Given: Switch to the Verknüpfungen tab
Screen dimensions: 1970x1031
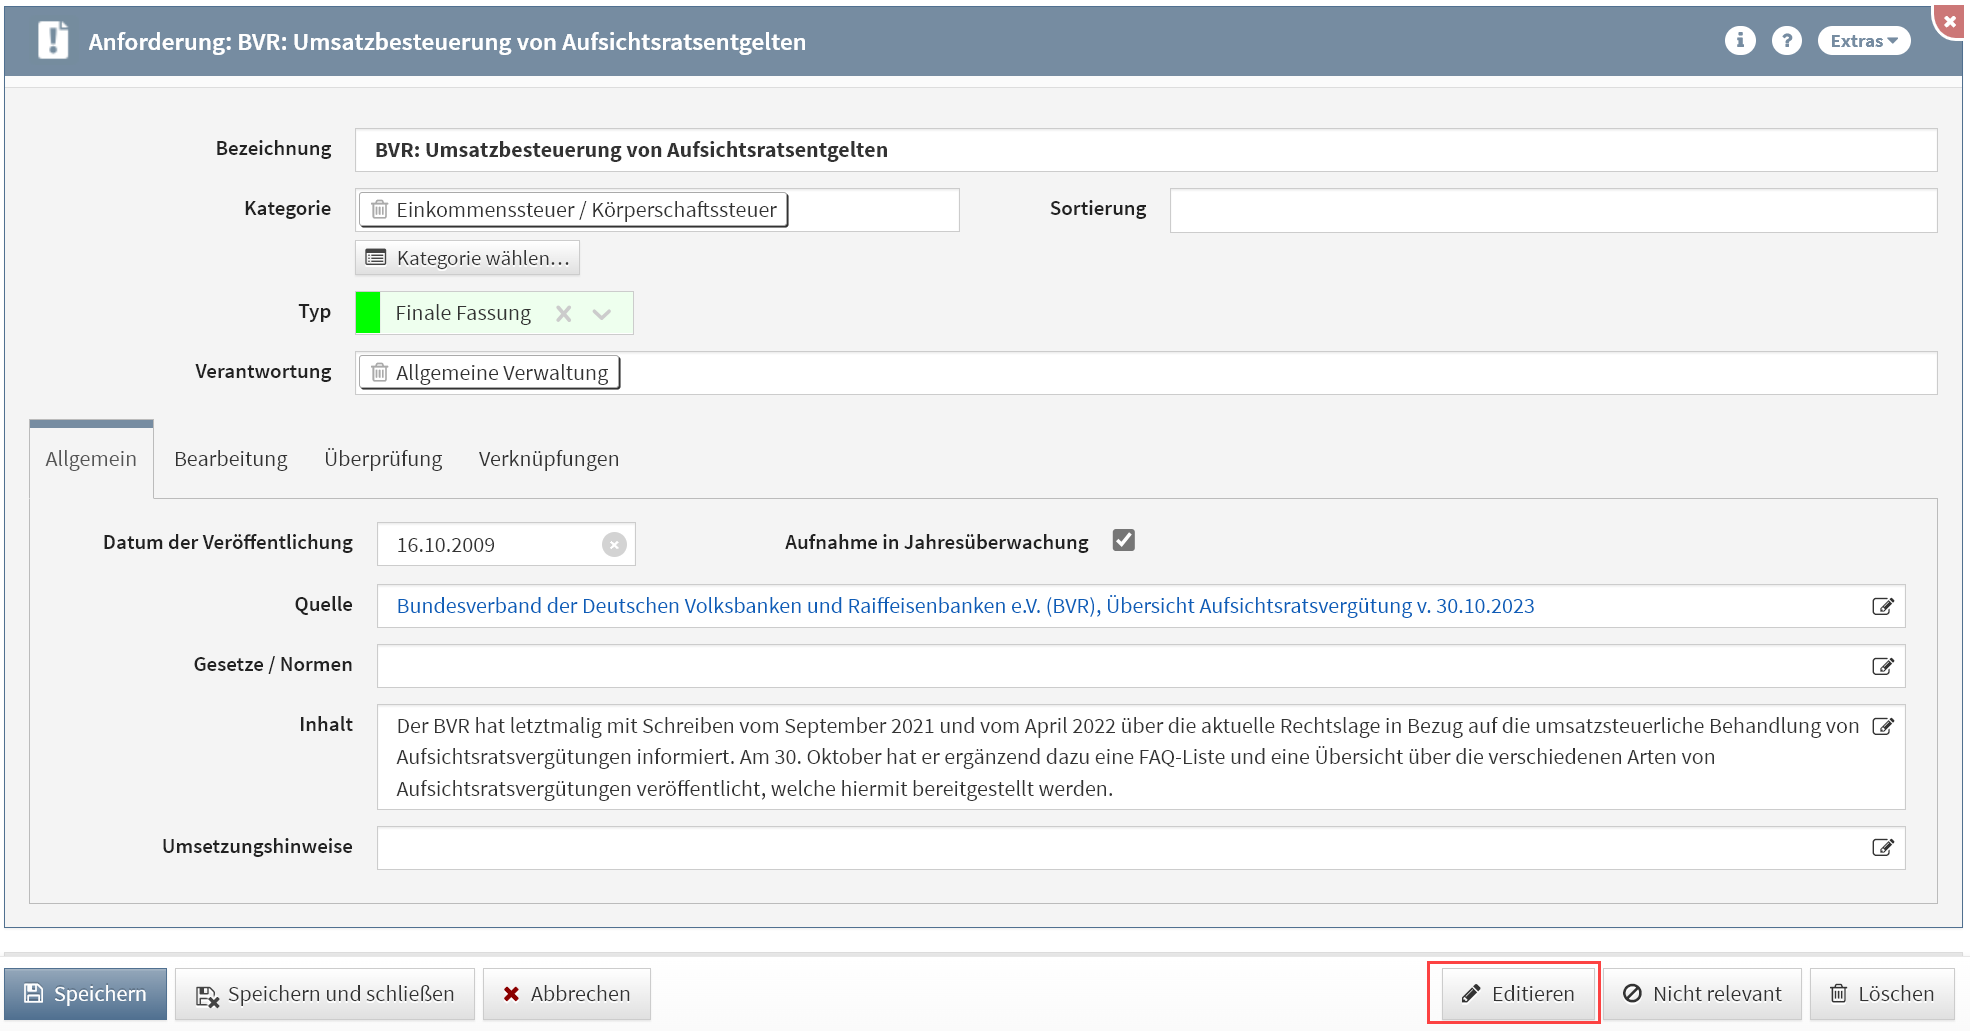Looking at the screenshot, I should pyautogui.click(x=548, y=459).
